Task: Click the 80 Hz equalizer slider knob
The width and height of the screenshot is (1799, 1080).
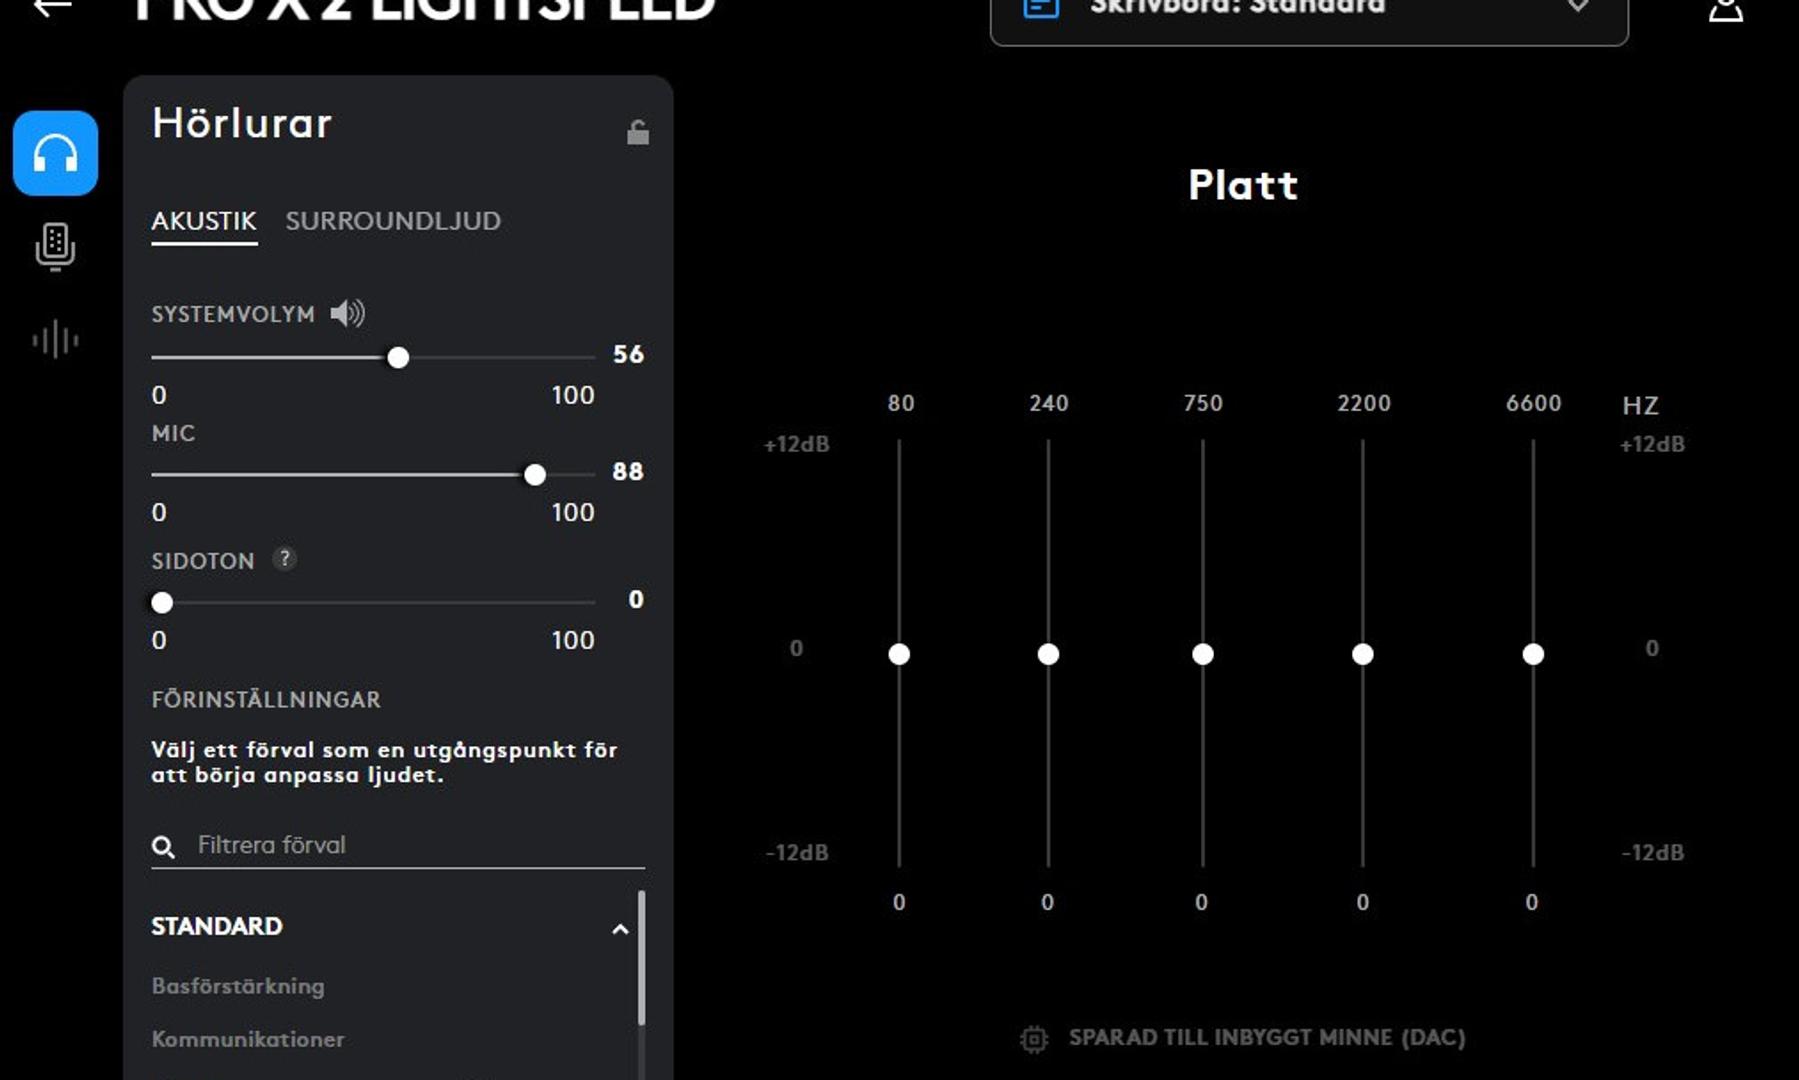Action: [899, 654]
